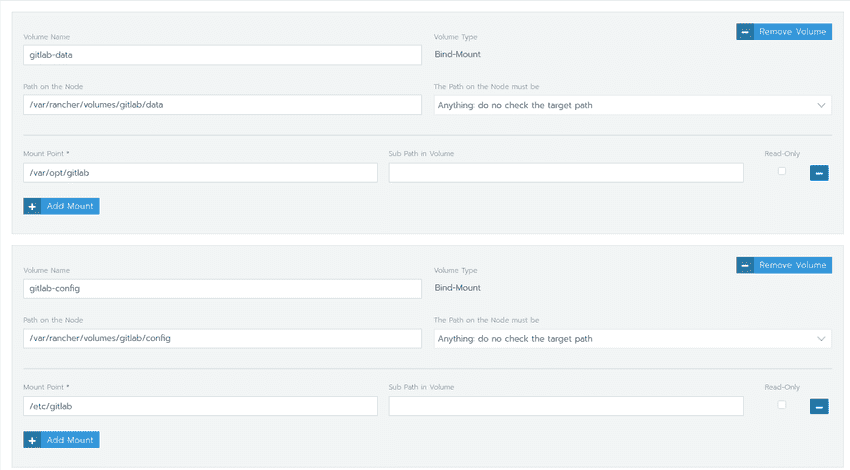Focus the /var/rancher/volumes/gitlab/data path field
The width and height of the screenshot is (850, 470).
[222, 105]
